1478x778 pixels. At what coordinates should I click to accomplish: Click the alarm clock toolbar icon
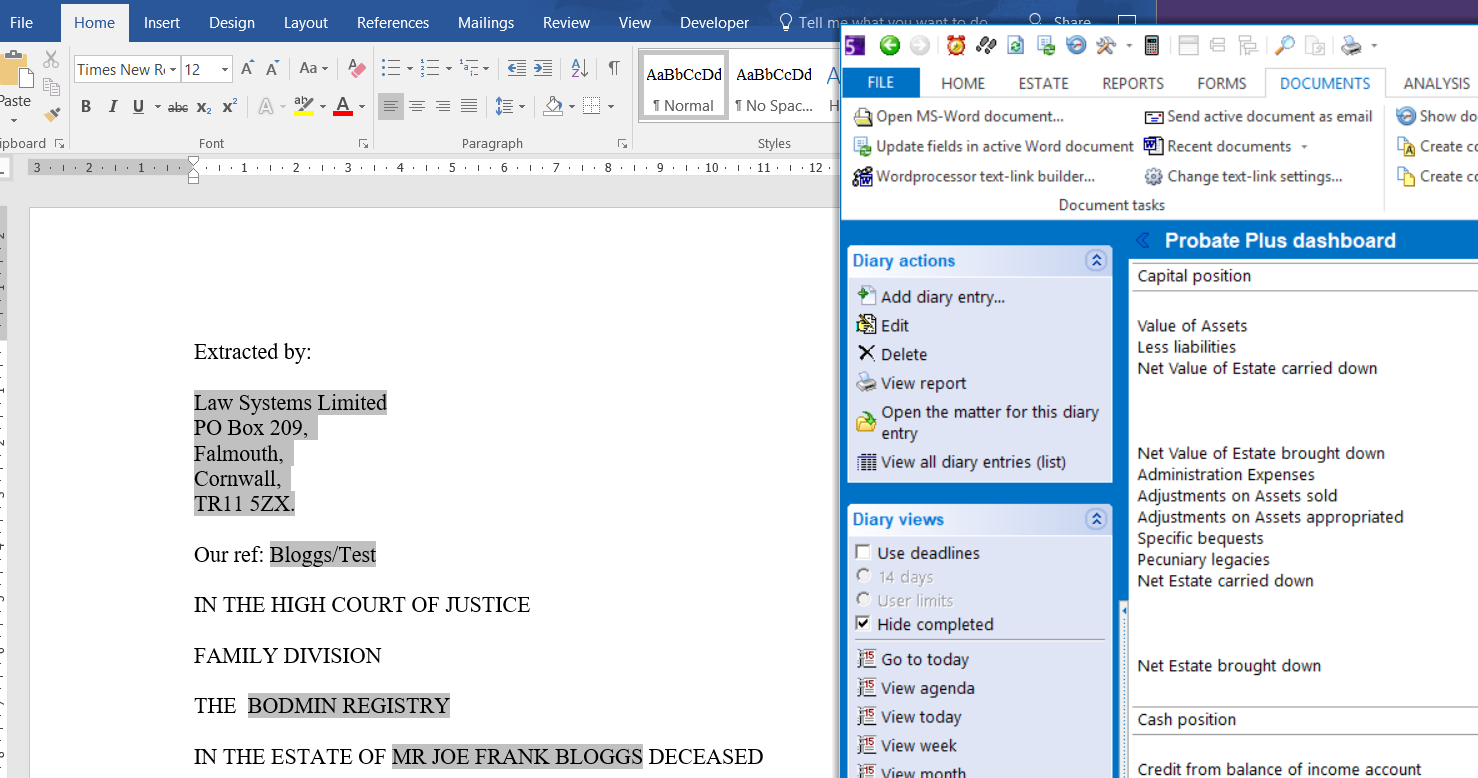[956, 45]
